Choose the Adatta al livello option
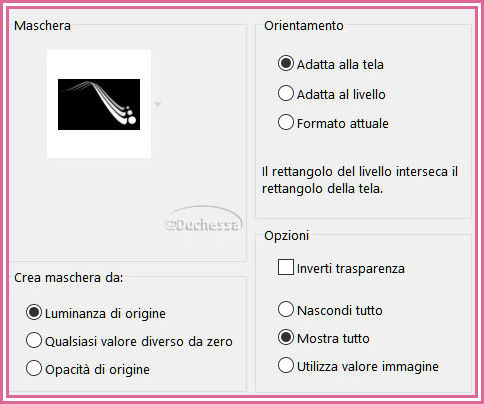Image resolution: width=484 pixels, height=404 pixels. tap(286, 93)
